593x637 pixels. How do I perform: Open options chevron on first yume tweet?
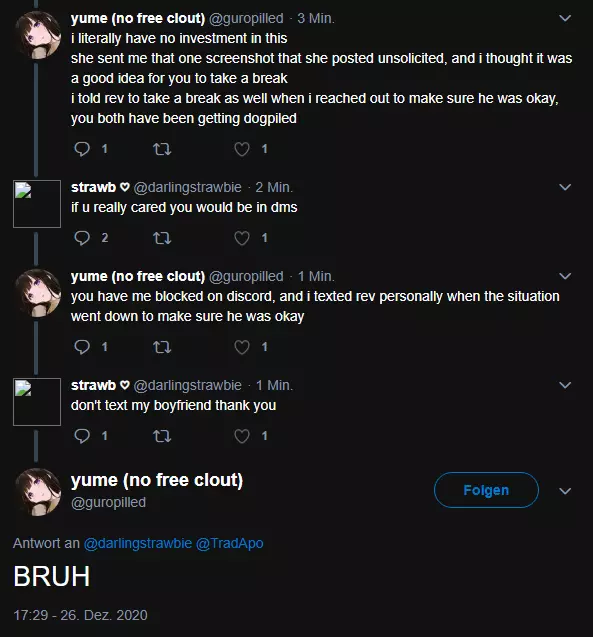pos(565,18)
